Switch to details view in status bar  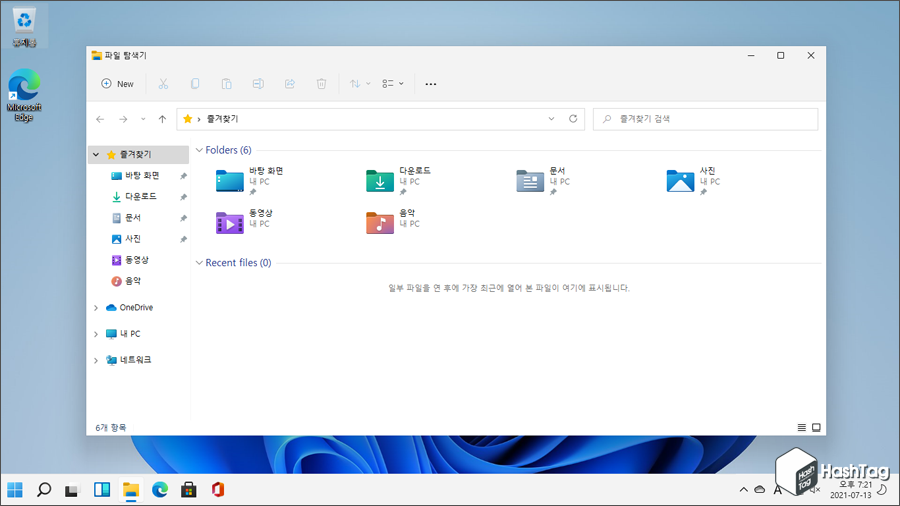[802, 427]
